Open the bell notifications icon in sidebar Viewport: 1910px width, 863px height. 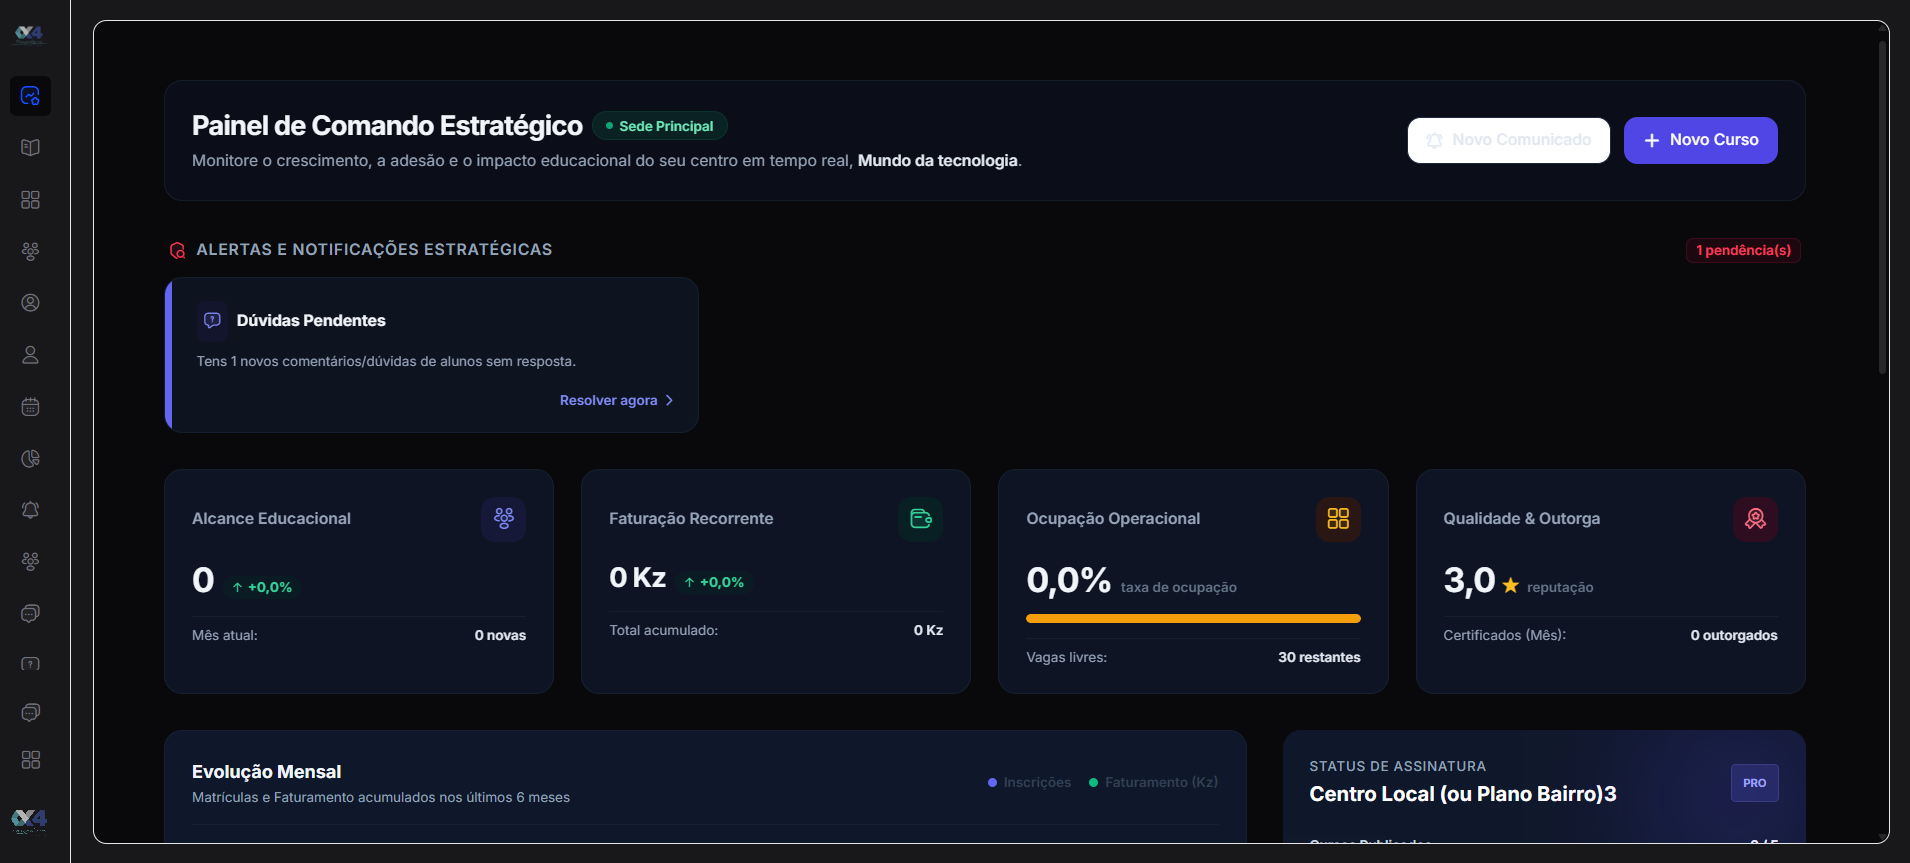pos(30,510)
